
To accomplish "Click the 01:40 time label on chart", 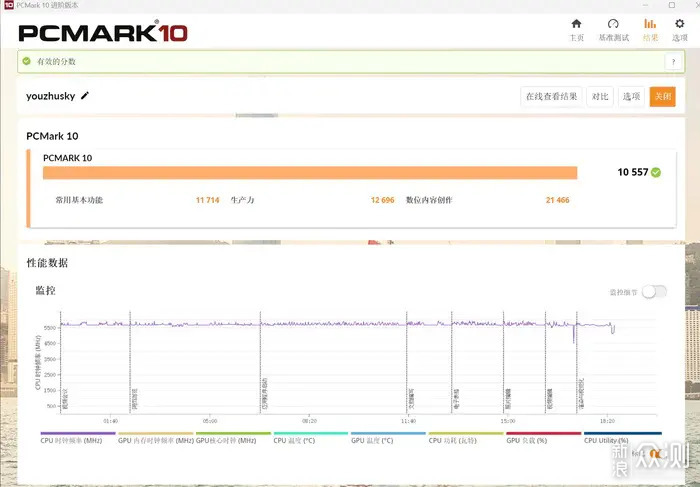I will tap(110, 421).
